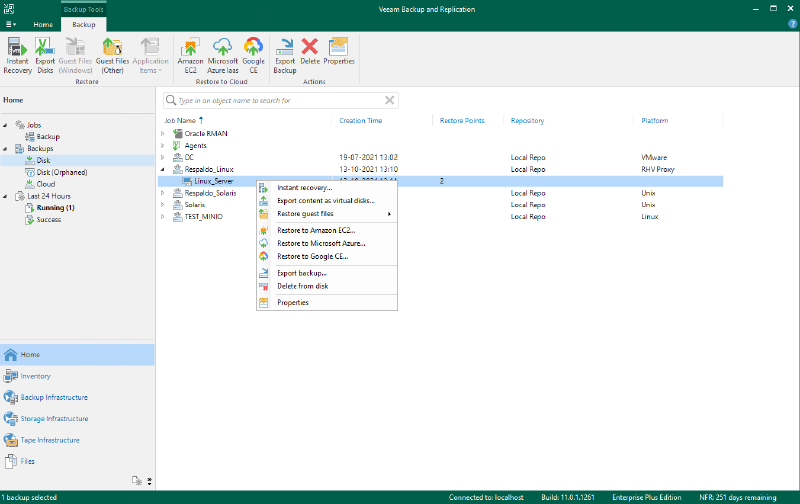Image resolution: width=800 pixels, height=504 pixels.
Task: Choose Delete from disk menu item
Action: coord(327,286)
